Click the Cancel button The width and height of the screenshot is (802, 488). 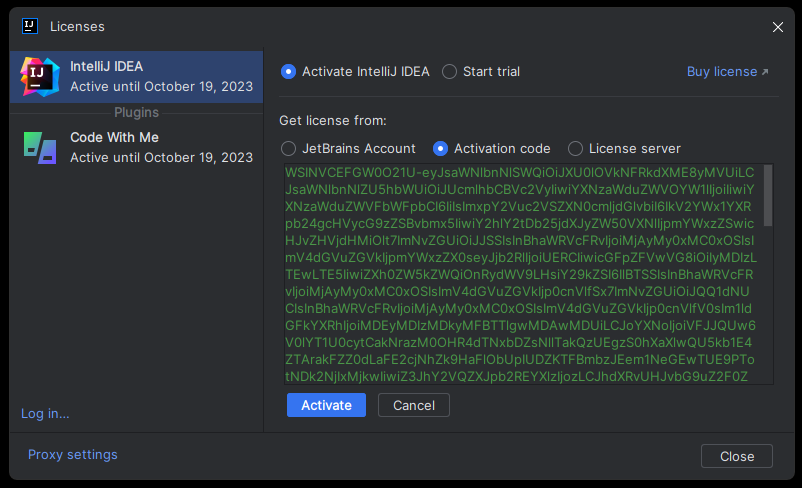[x=414, y=405]
